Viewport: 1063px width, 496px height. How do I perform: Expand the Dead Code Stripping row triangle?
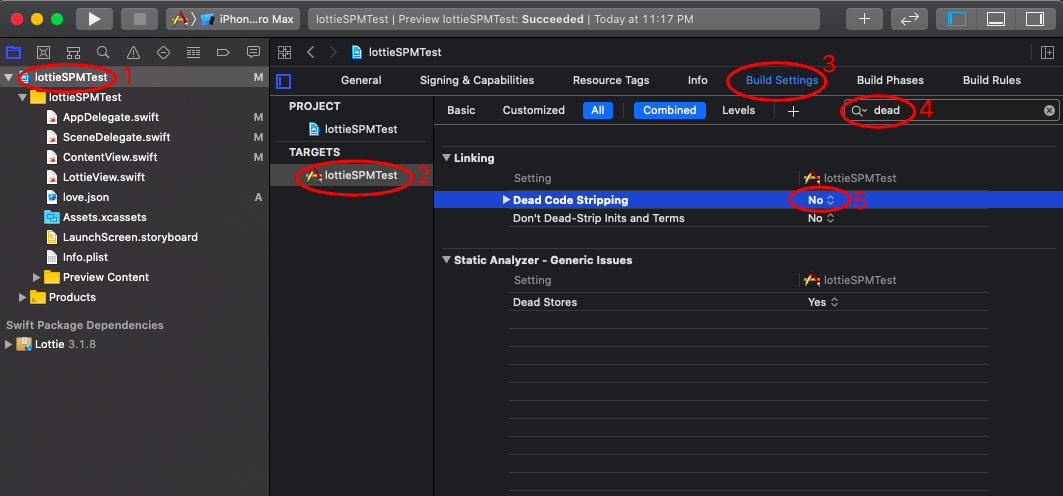pyautogui.click(x=506, y=200)
